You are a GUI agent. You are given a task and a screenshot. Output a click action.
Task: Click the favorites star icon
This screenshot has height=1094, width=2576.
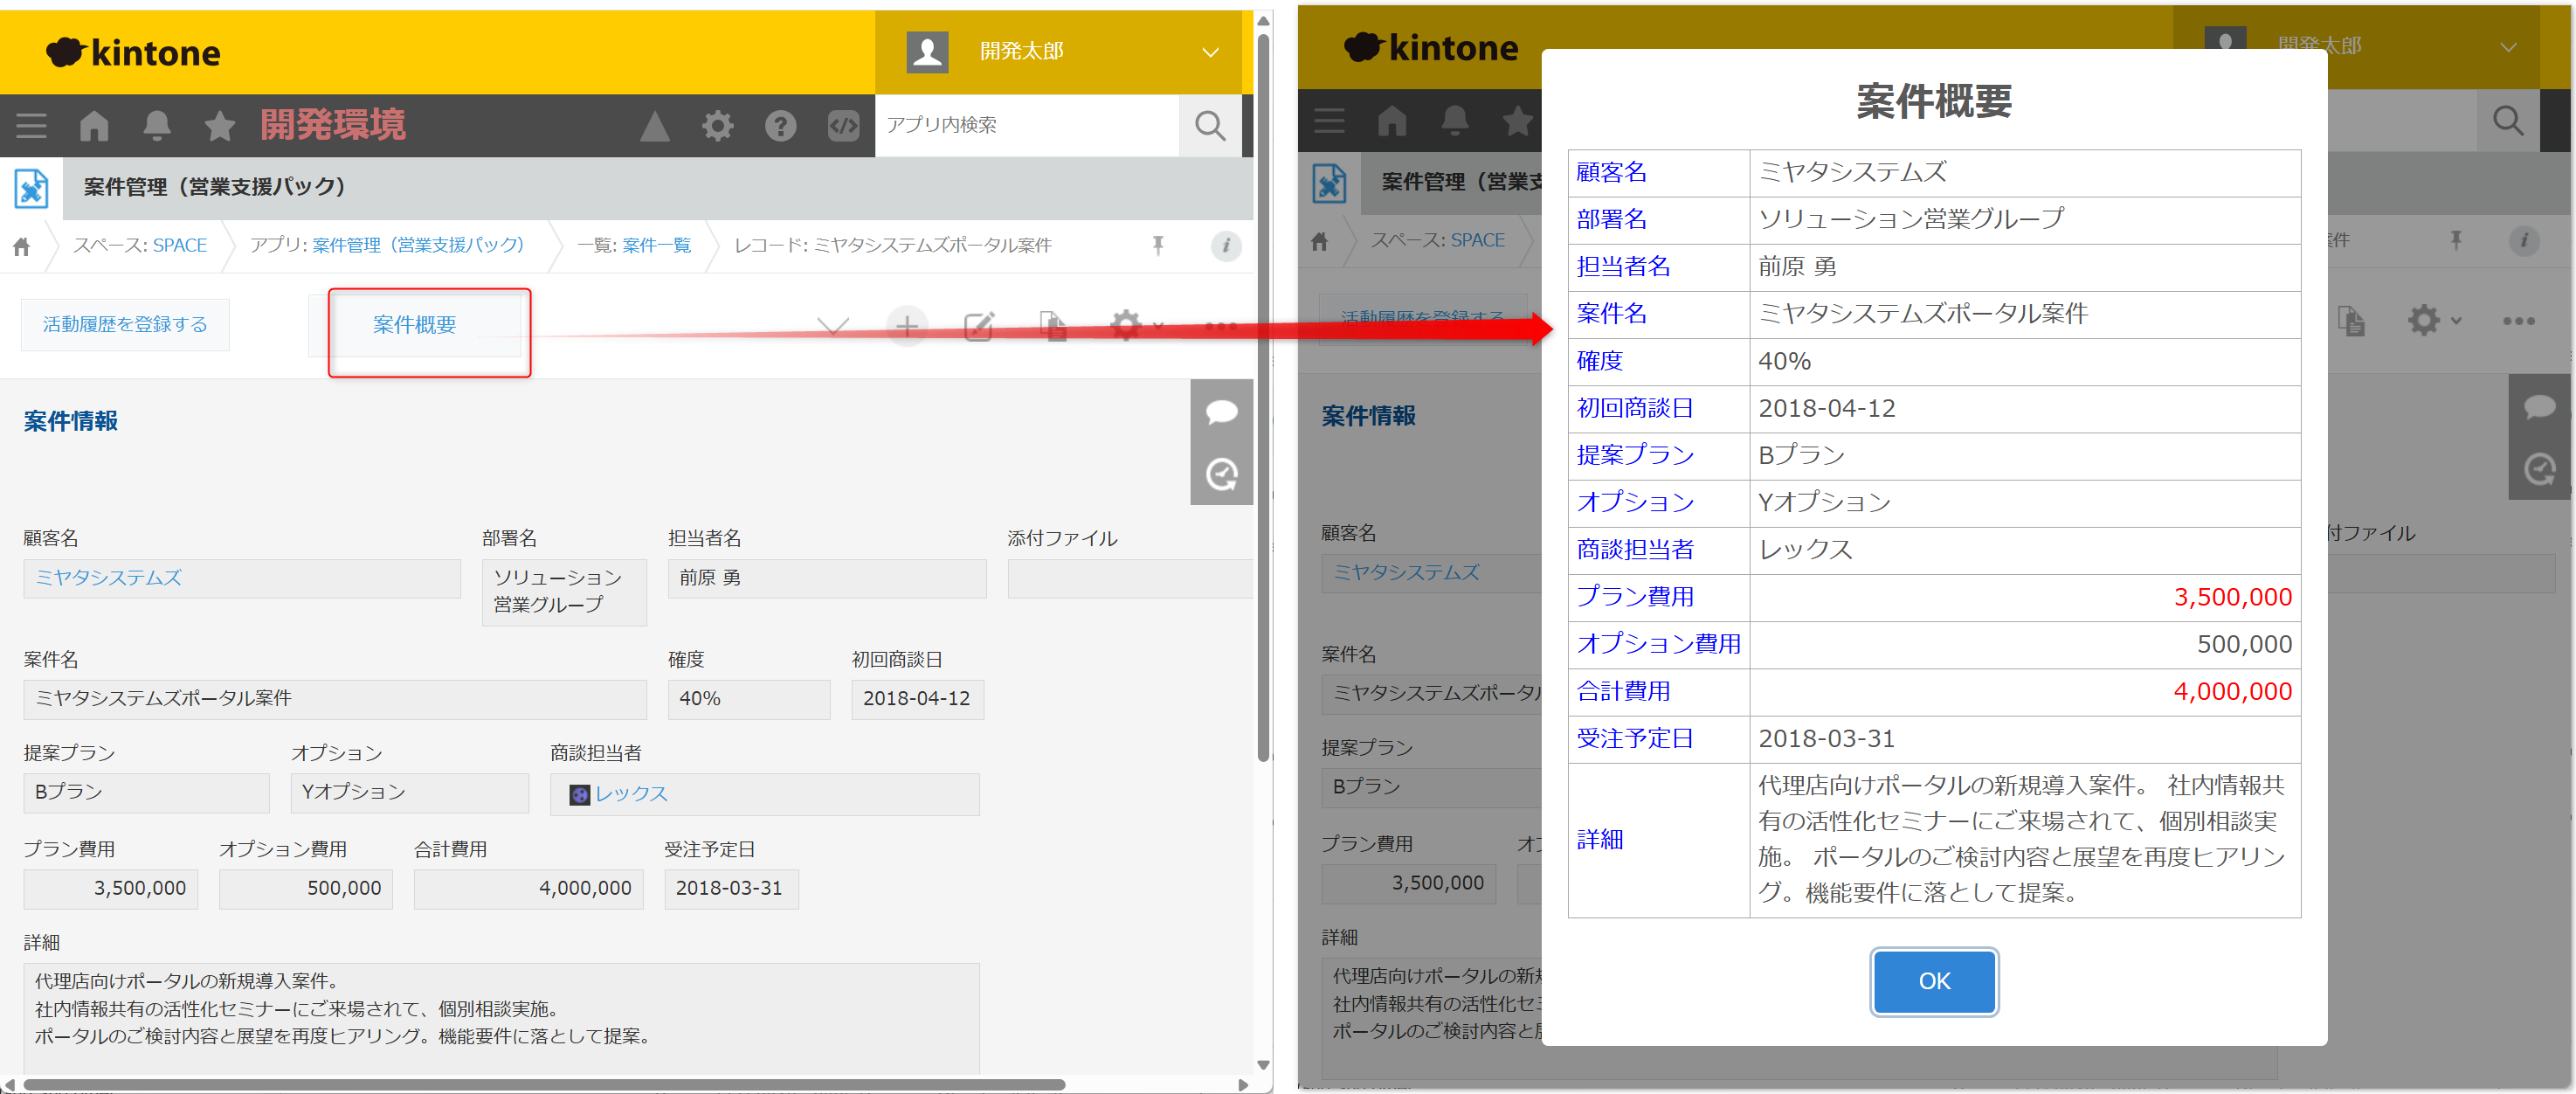pyautogui.click(x=219, y=126)
